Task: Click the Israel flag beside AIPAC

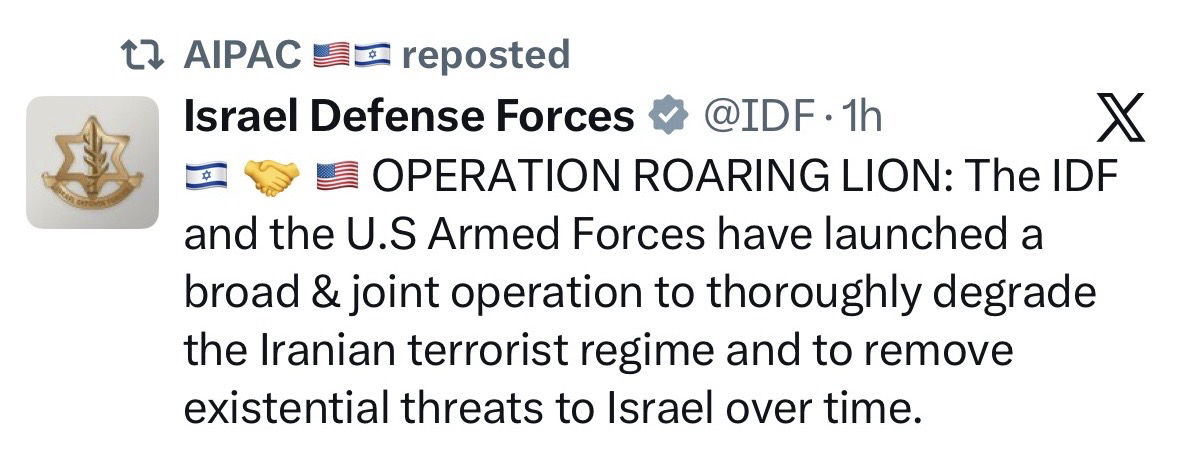Action: pyautogui.click(x=369, y=56)
